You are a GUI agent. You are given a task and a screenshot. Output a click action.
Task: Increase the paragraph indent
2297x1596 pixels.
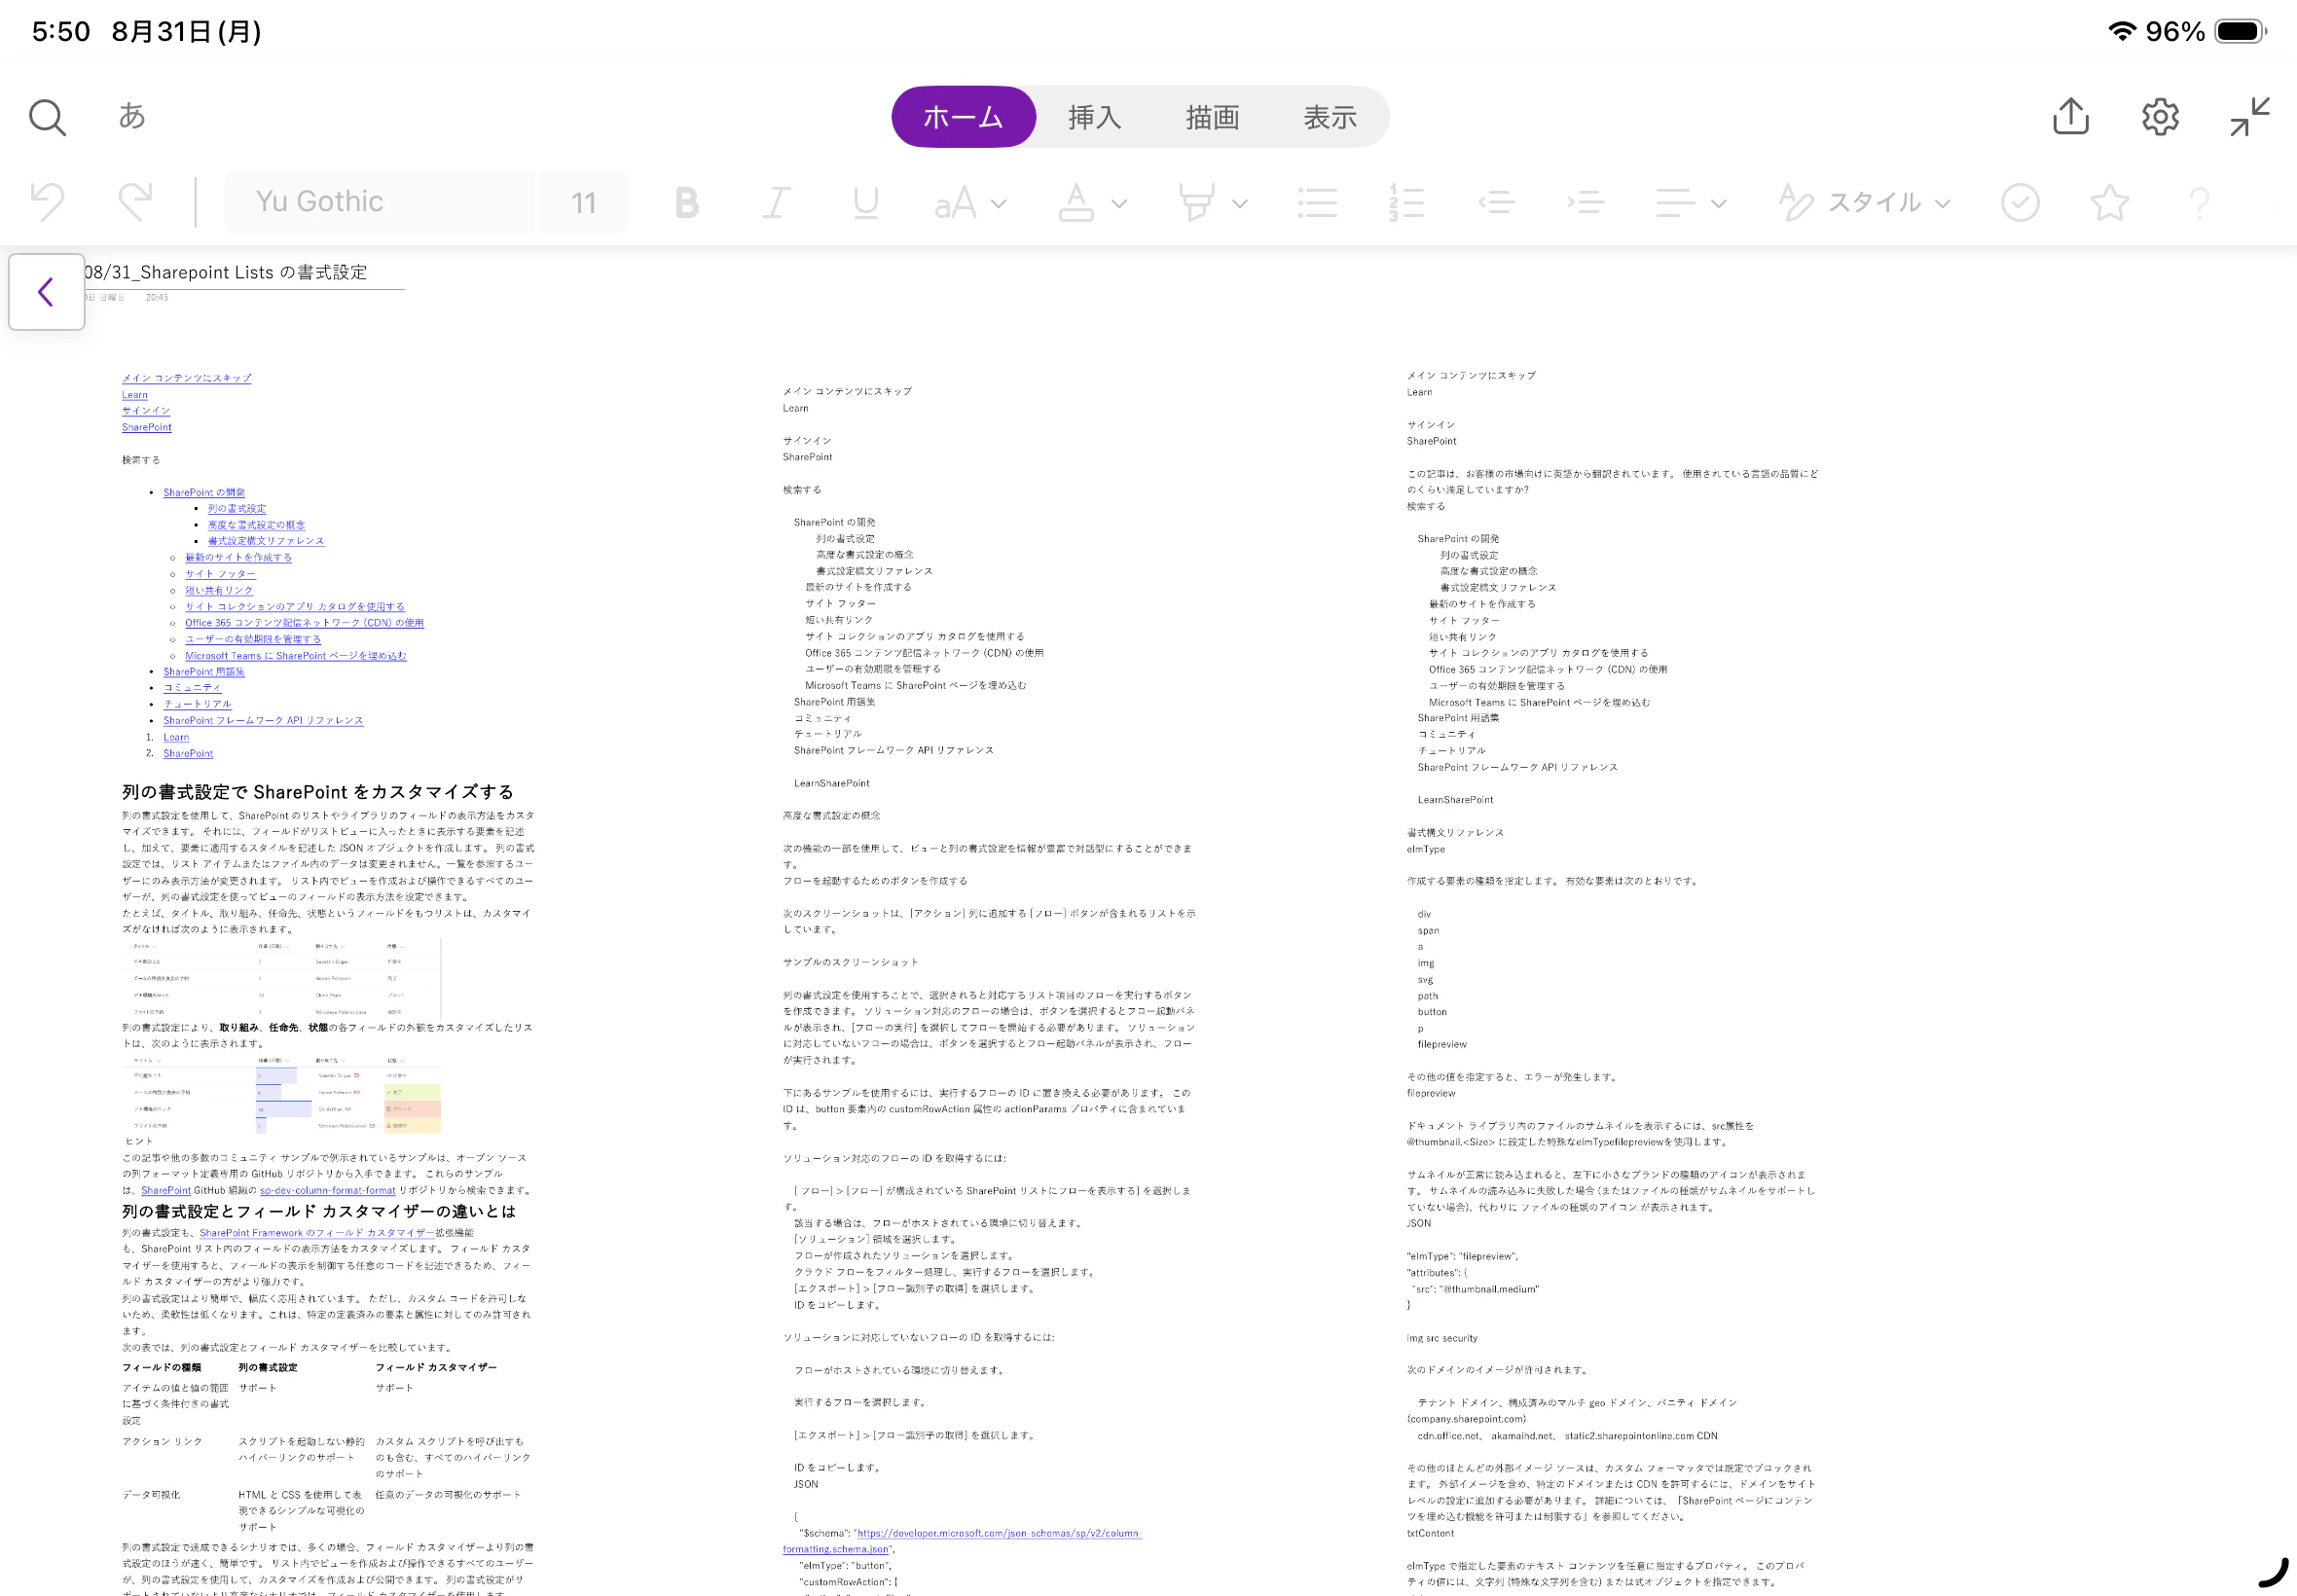(x=1585, y=203)
